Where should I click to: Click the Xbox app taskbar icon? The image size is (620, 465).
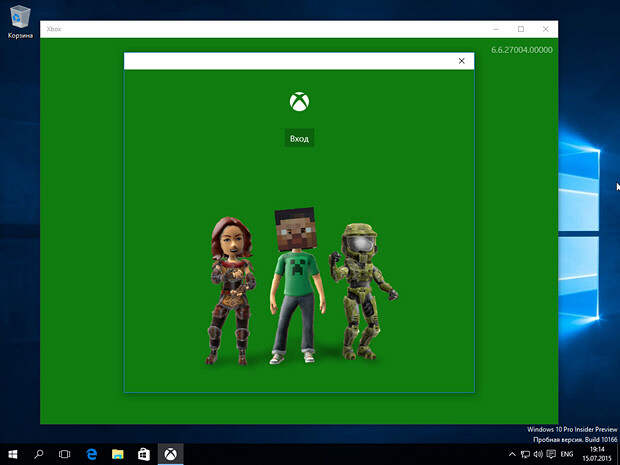click(170, 454)
